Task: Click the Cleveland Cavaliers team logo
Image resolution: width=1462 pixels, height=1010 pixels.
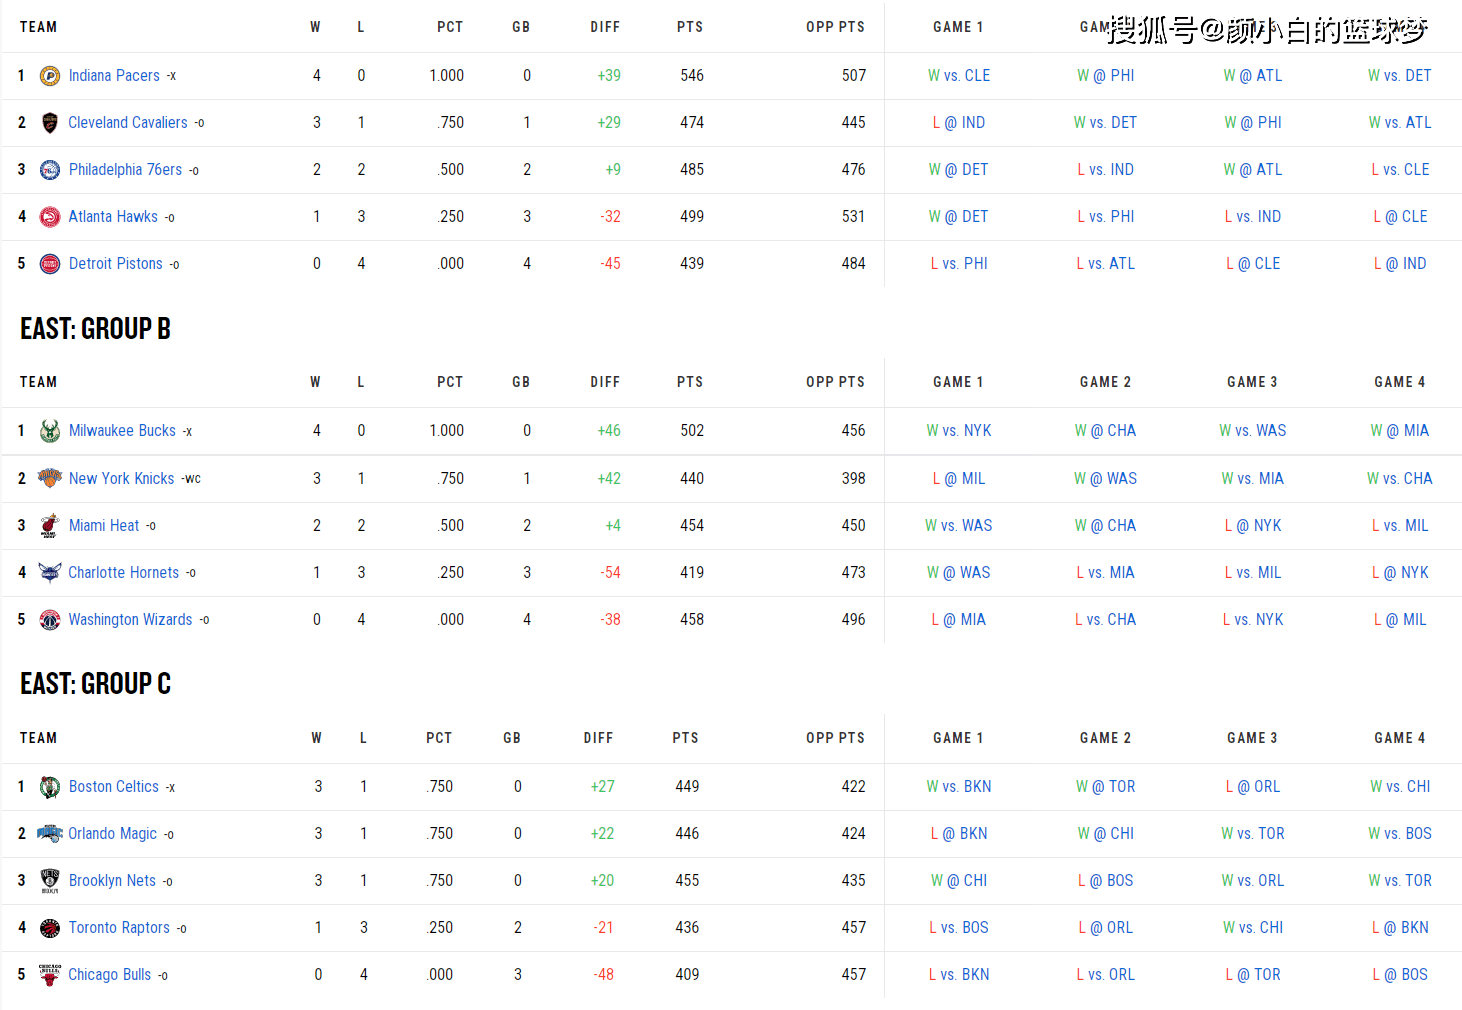Action: [50, 123]
